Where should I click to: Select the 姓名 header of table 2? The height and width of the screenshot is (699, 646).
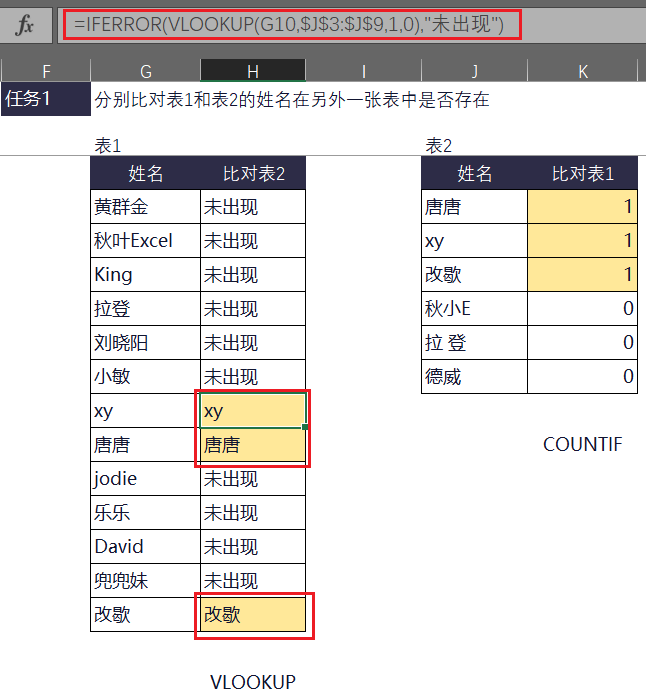coord(474,173)
